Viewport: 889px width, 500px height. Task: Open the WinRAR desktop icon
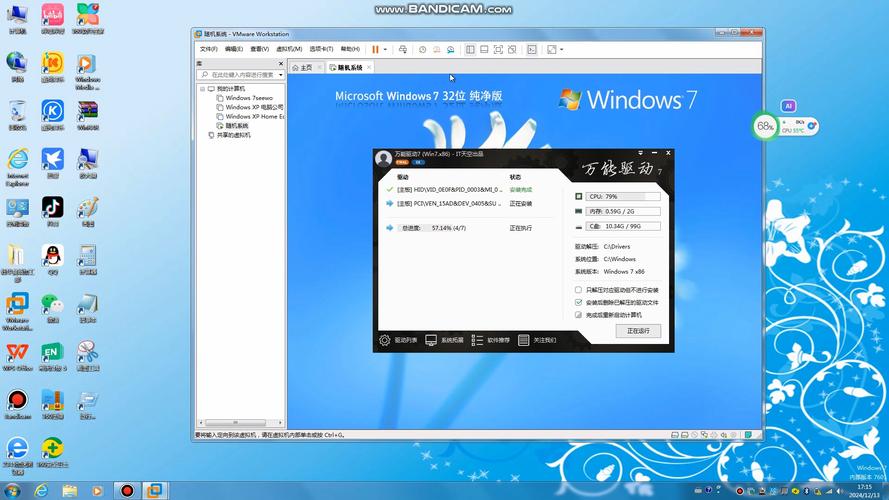pos(88,115)
